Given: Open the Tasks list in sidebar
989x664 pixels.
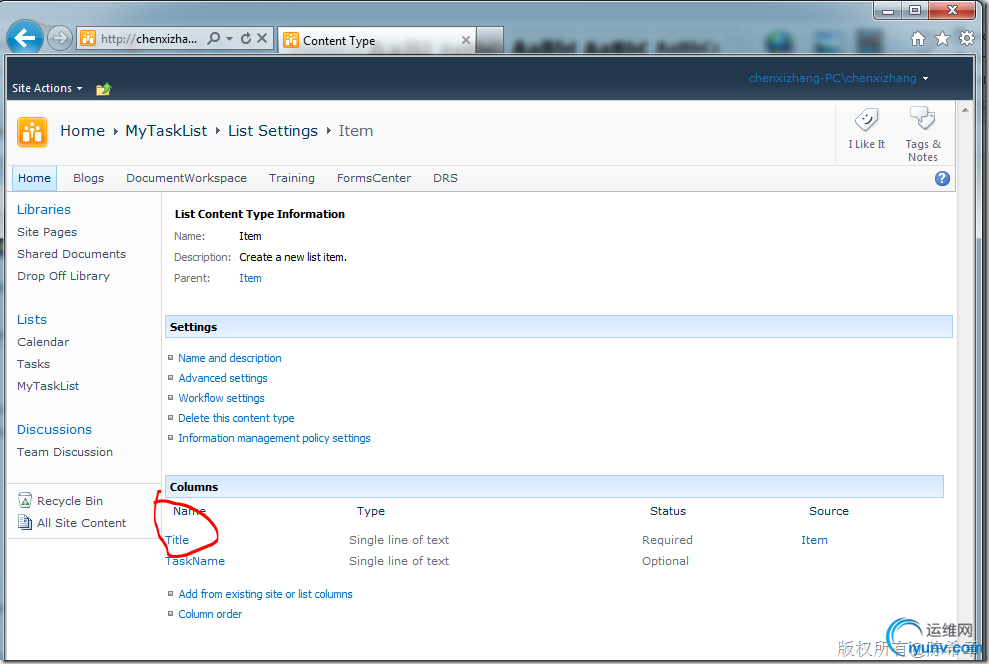Looking at the screenshot, I should click(33, 364).
